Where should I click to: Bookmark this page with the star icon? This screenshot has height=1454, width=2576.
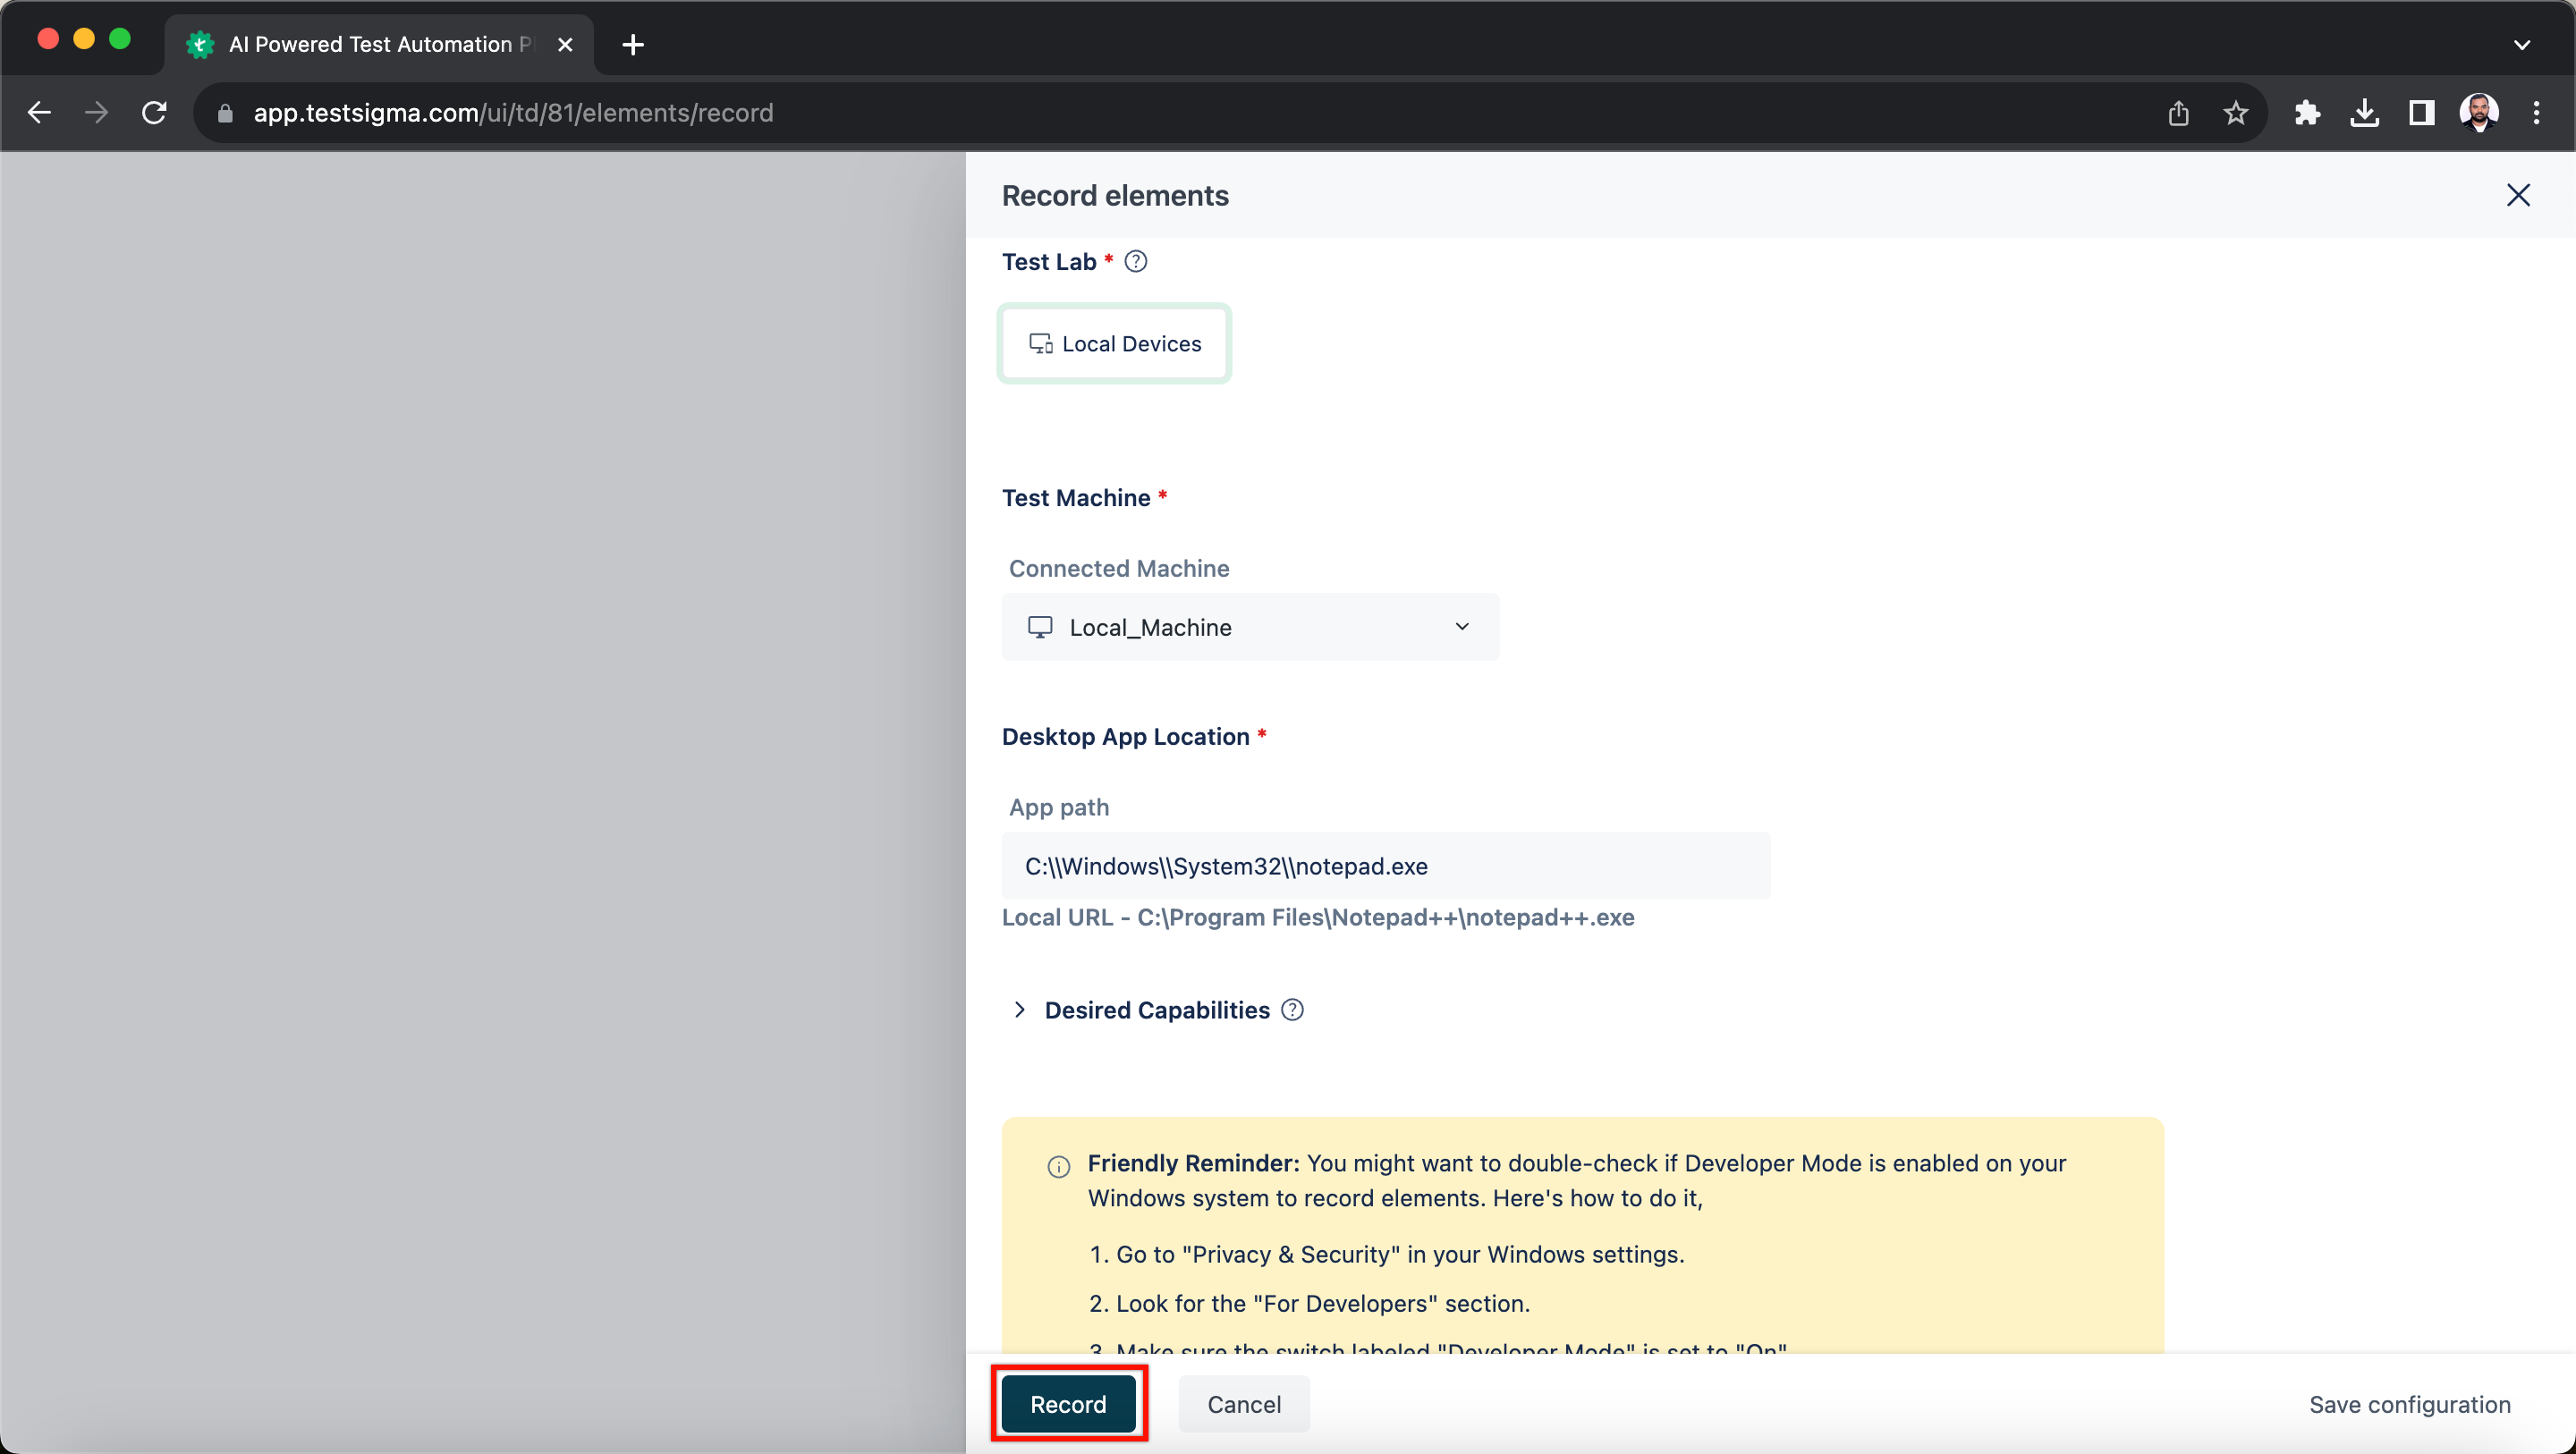point(2236,113)
